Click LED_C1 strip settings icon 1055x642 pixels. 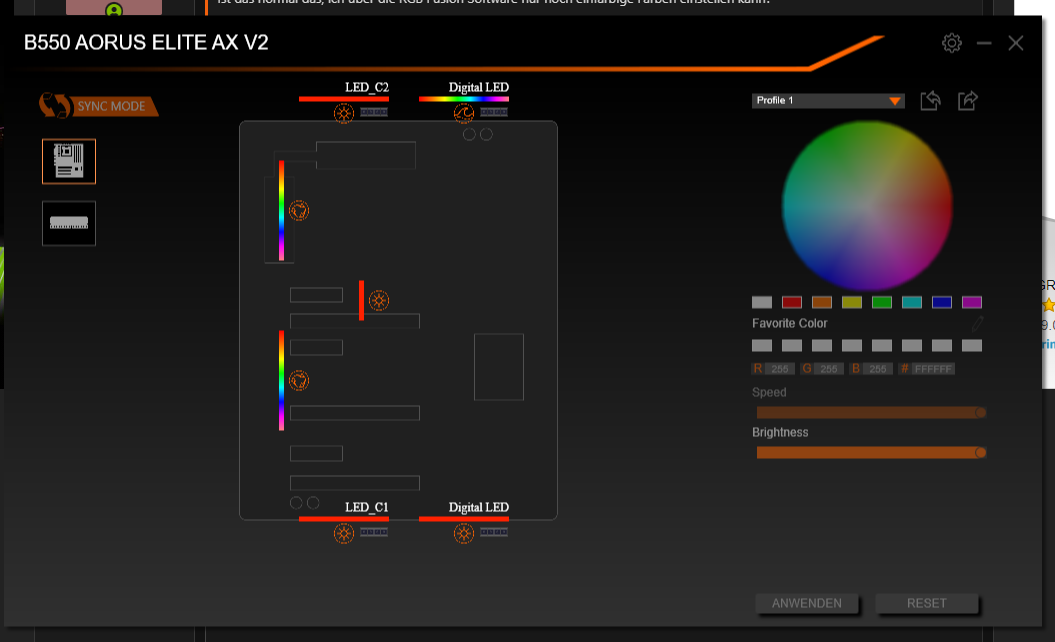point(374,532)
